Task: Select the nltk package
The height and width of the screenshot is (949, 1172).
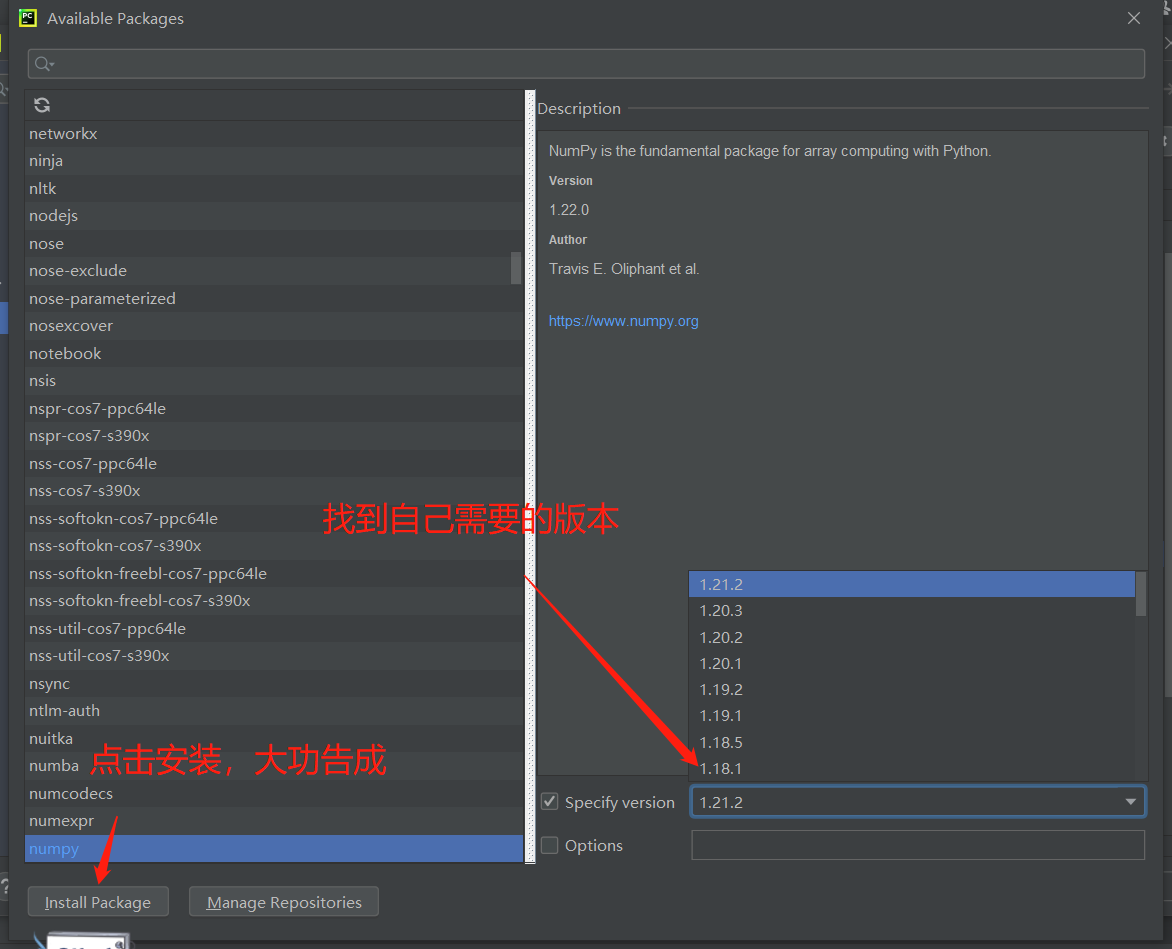Action: coord(274,188)
